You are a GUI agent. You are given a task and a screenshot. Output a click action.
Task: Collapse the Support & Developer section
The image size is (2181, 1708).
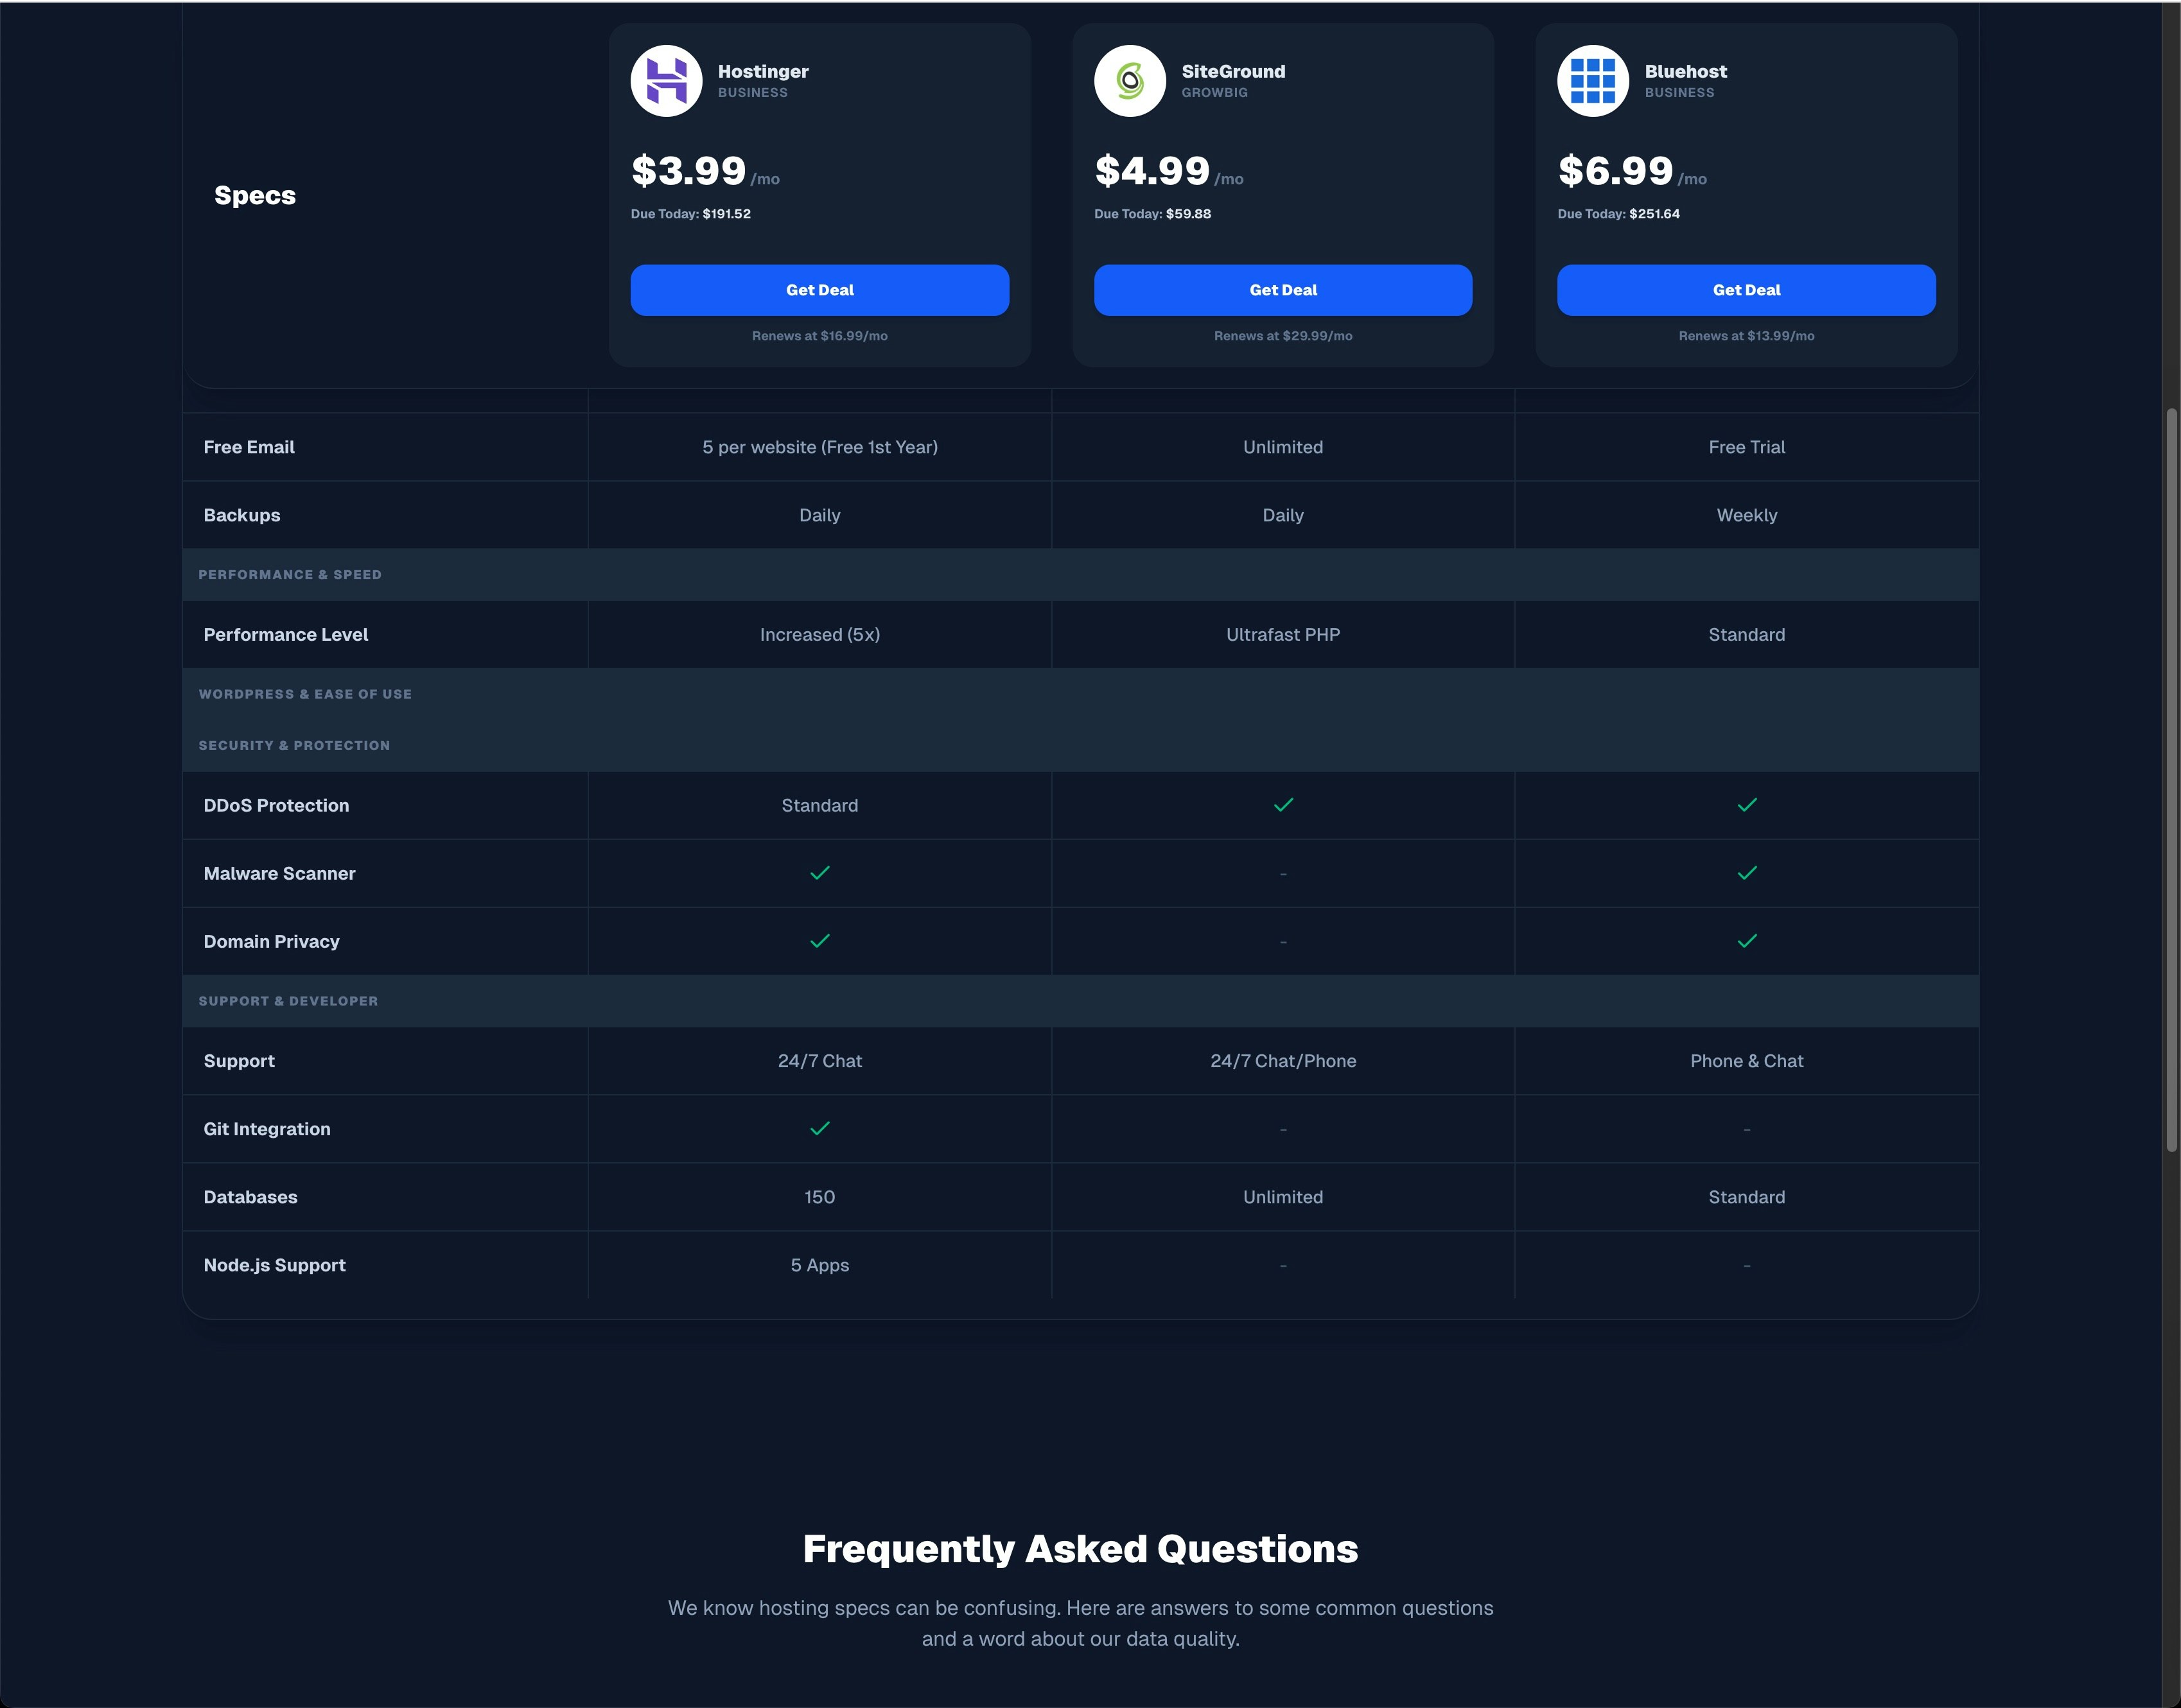point(288,1001)
